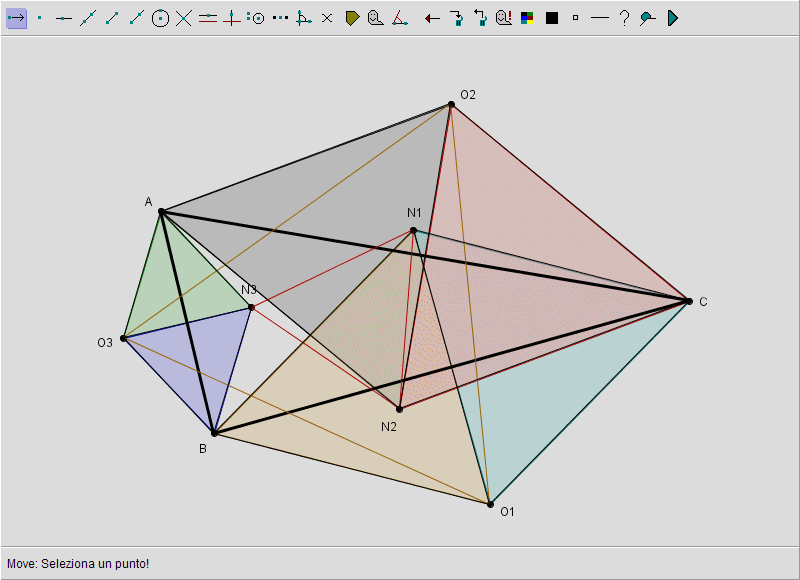800x580 pixels.
Task: Pick the Parallel line tool
Action: coord(208,18)
